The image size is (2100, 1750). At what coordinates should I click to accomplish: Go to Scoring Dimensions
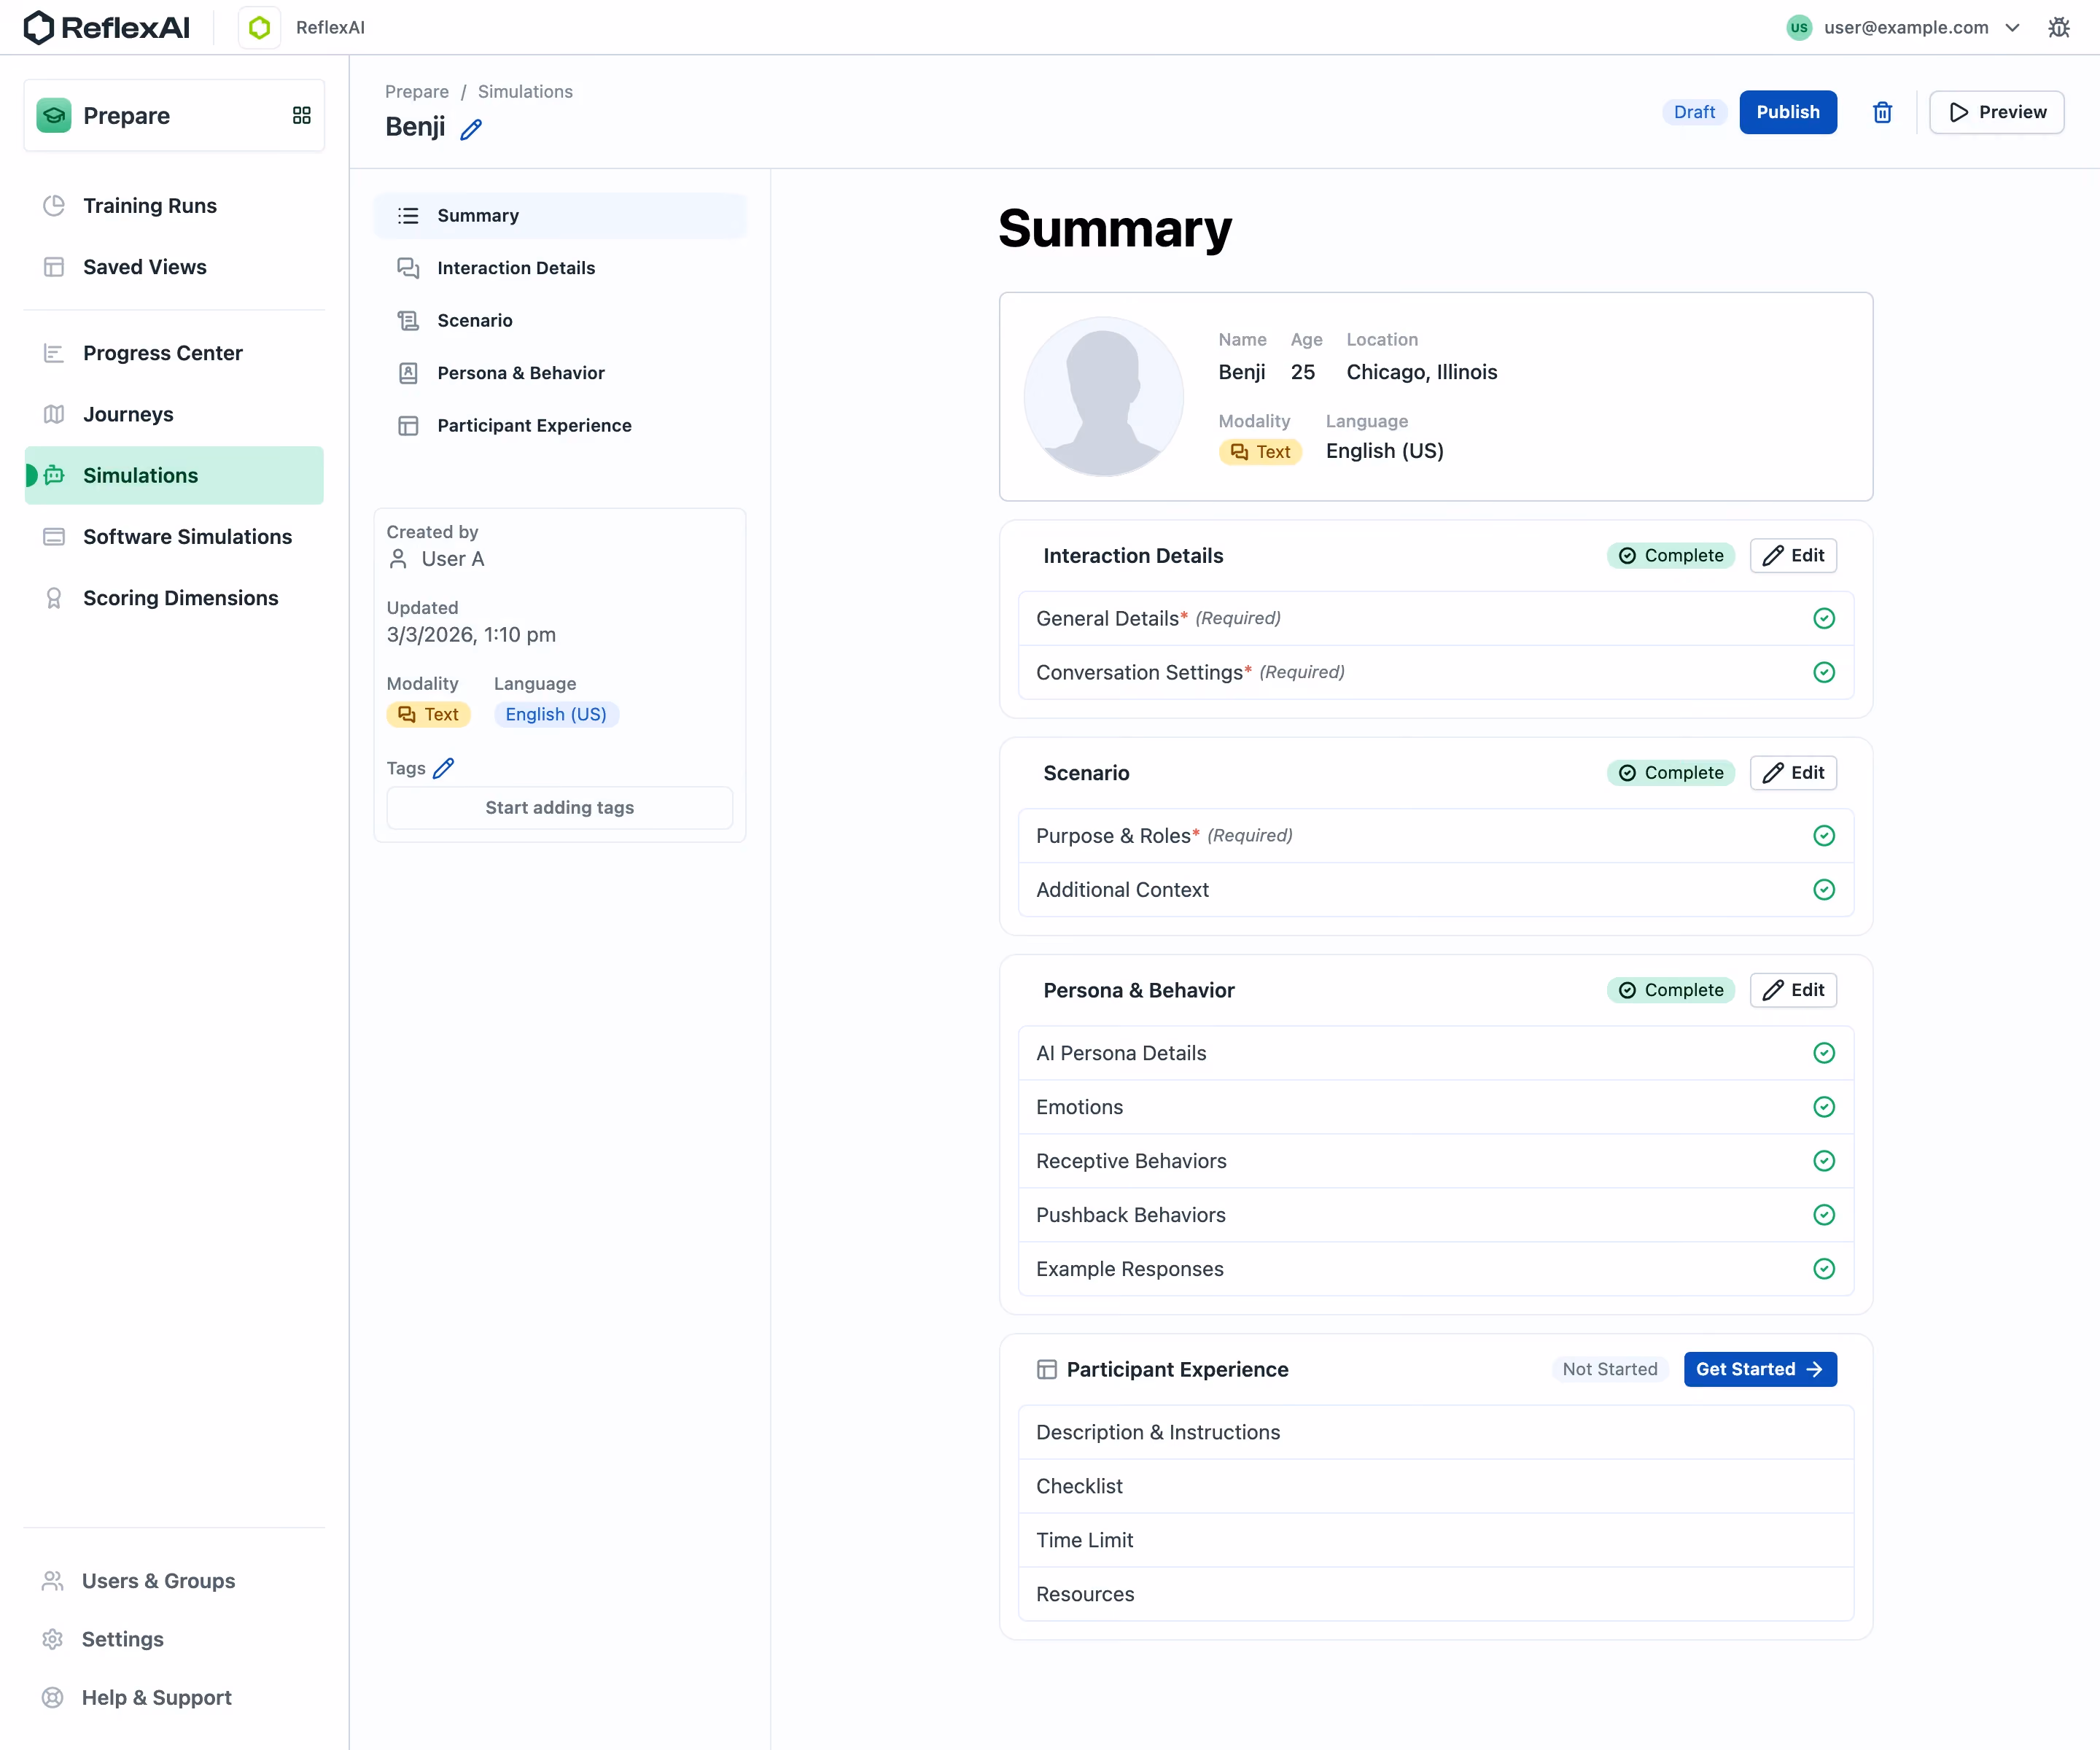click(174, 598)
